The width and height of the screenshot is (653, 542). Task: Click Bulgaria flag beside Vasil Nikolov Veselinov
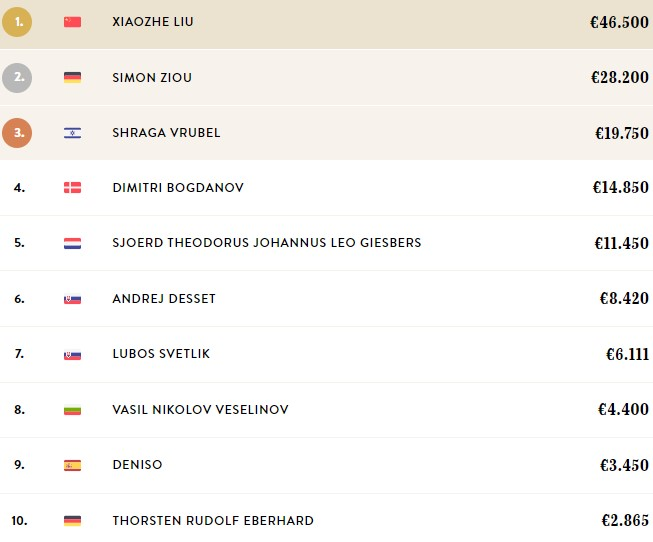(x=72, y=410)
